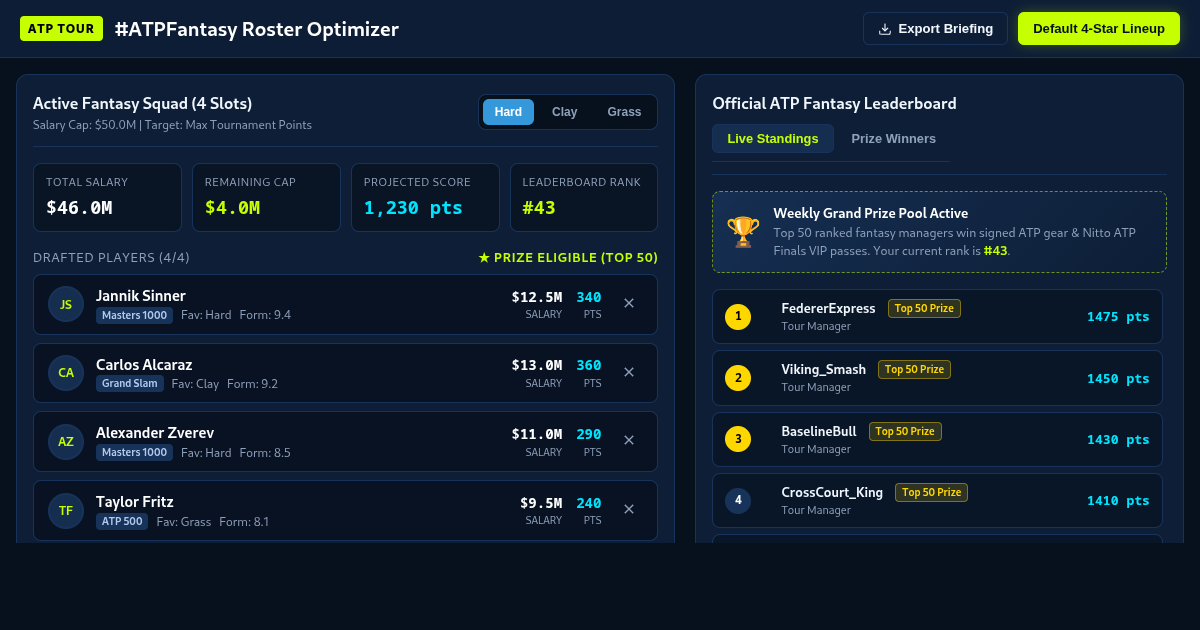Click FedererExpress Top 50 Prize badge
This screenshot has height=630, width=1200.
[x=924, y=308]
